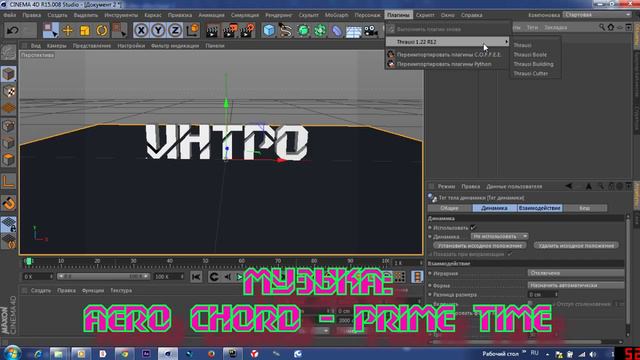Screen dimensions: 640x360
Task: Switch to Взаимодействие tab
Action: click(x=539, y=208)
